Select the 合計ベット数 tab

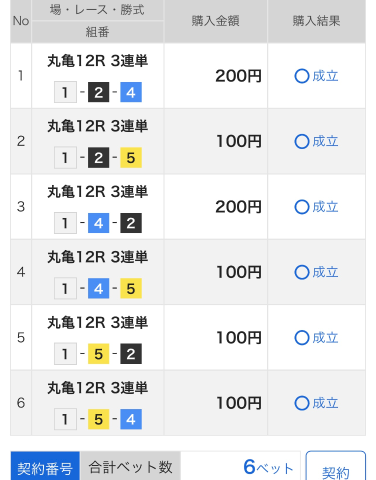130,466
